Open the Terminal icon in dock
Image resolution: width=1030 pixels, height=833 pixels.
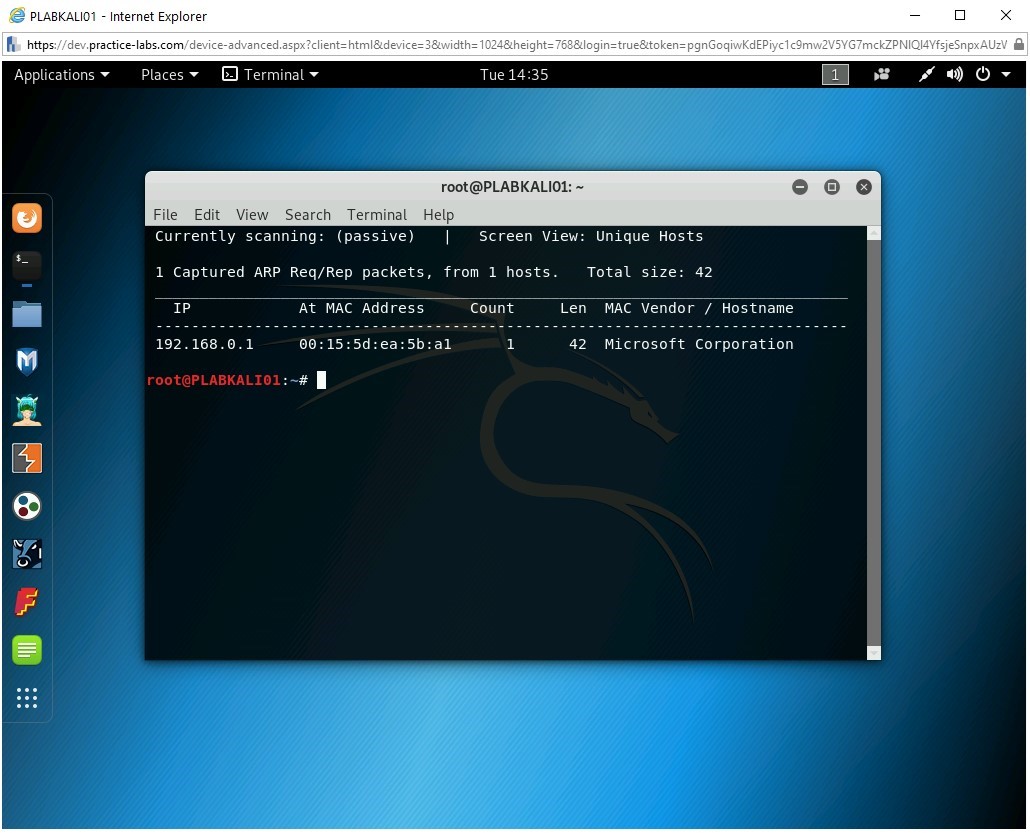pyautogui.click(x=27, y=266)
